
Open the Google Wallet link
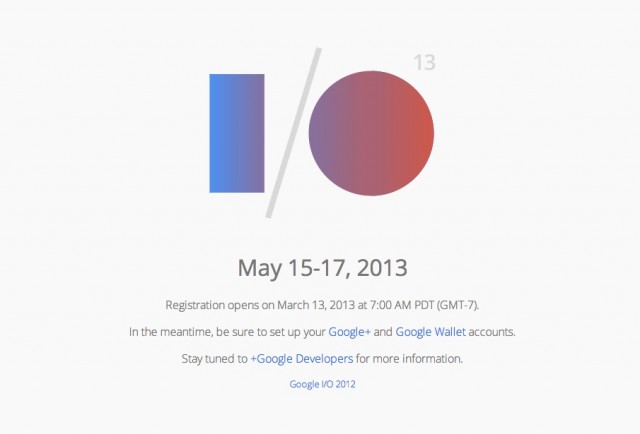[431, 332]
